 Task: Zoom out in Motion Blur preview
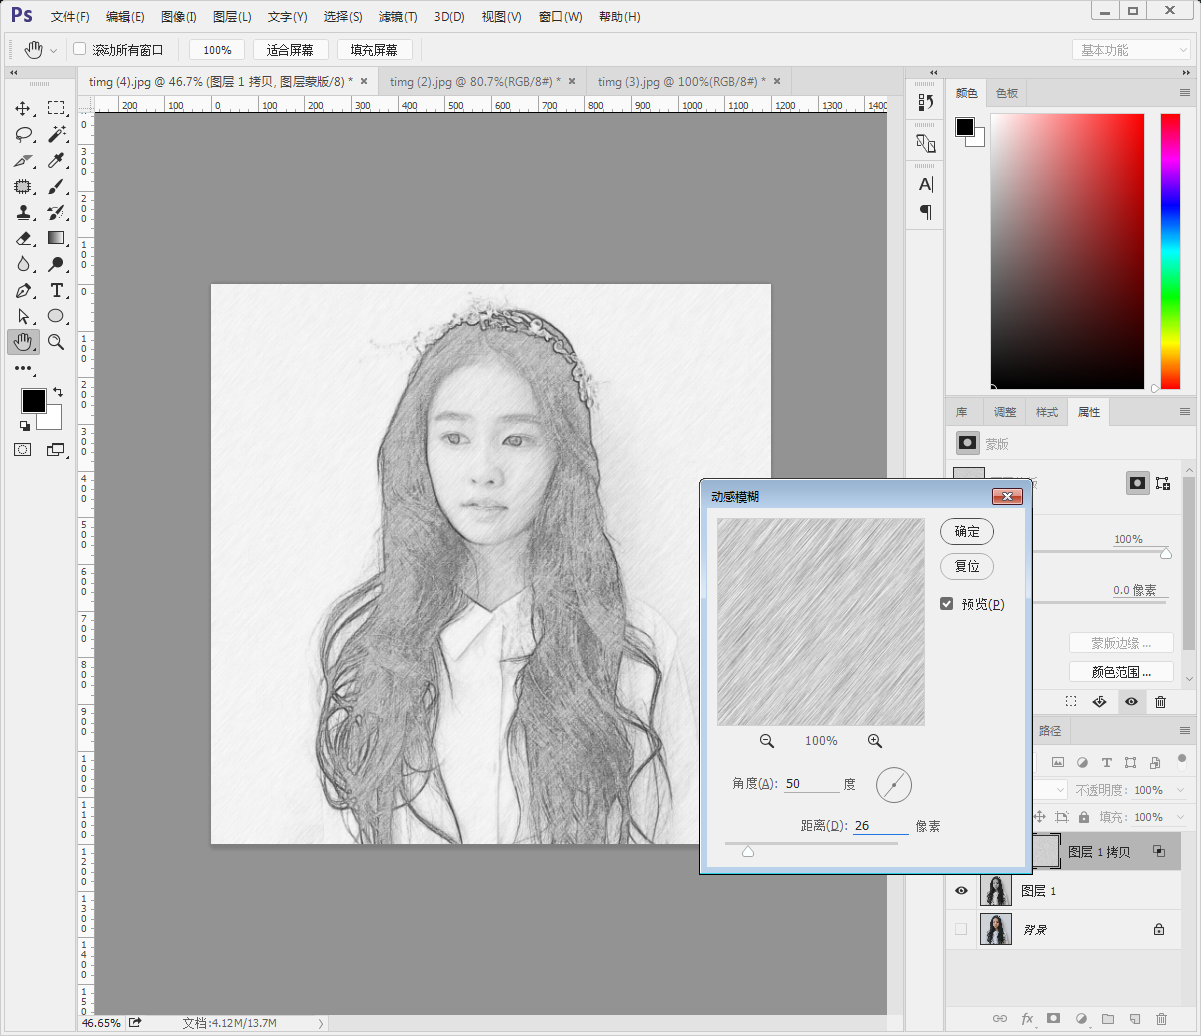pos(767,741)
